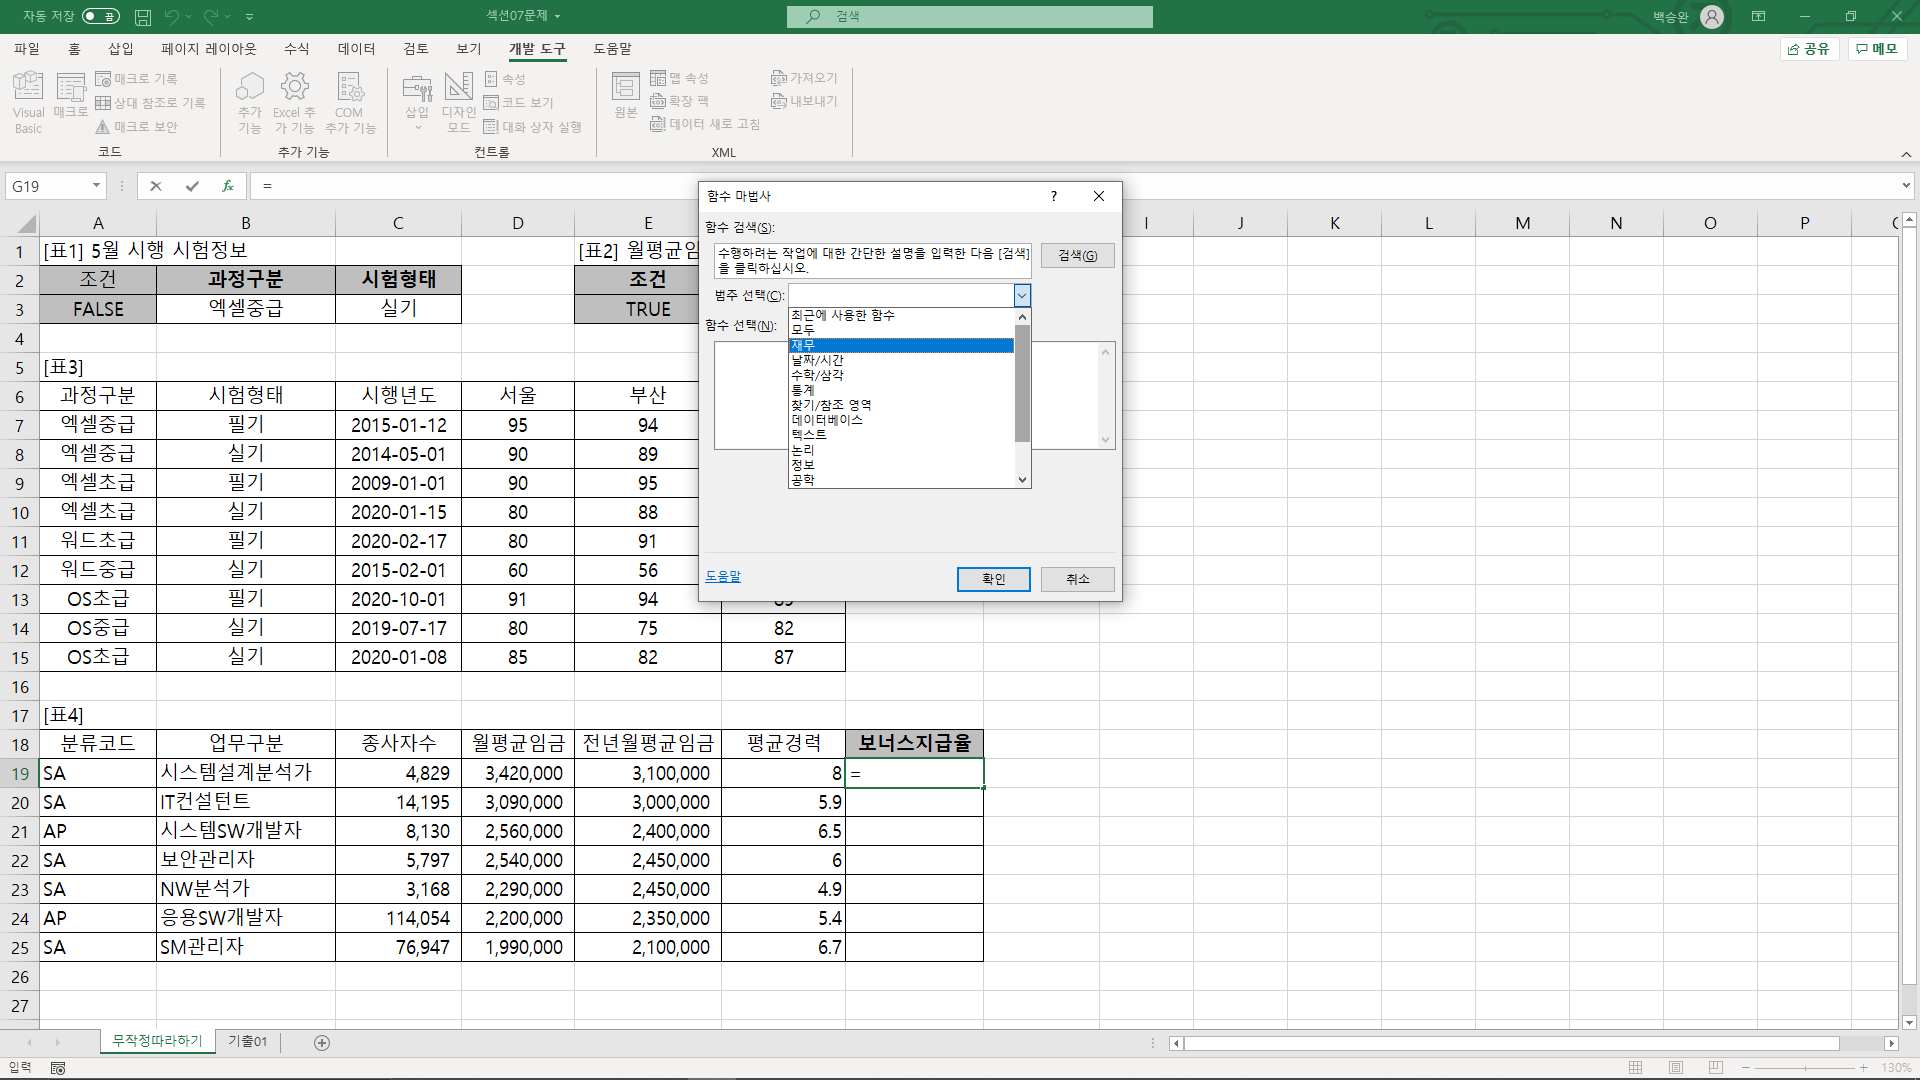Viewport: 1920px width, 1080px height.
Task: Open the Name Box dropdown arrow
Action: [x=96, y=186]
